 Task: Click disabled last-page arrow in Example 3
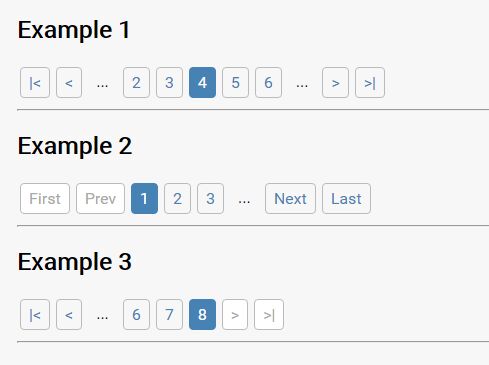point(269,315)
